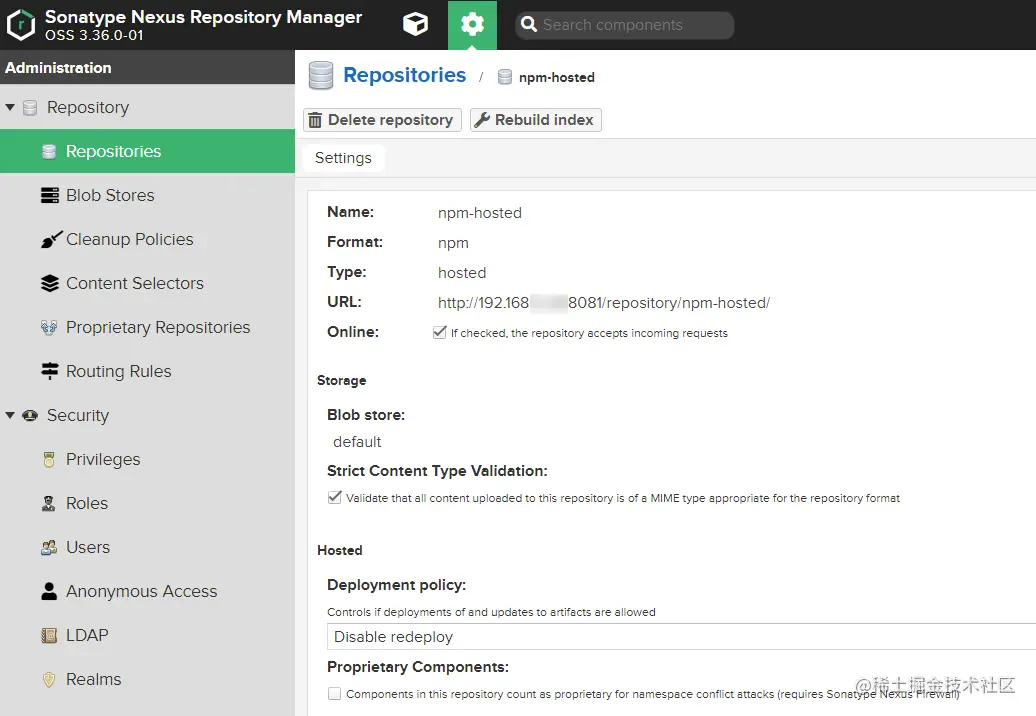Screen dimensions: 1036x716
Task: Click the Delete repository button
Action: pos(382,120)
